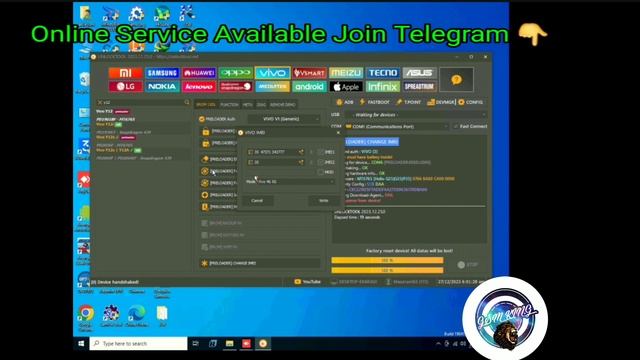Image resolution: width=640 pixels, height=360 pixels.
Task: Open the T.POINT toolbar option
Action: tap(409, 102)
